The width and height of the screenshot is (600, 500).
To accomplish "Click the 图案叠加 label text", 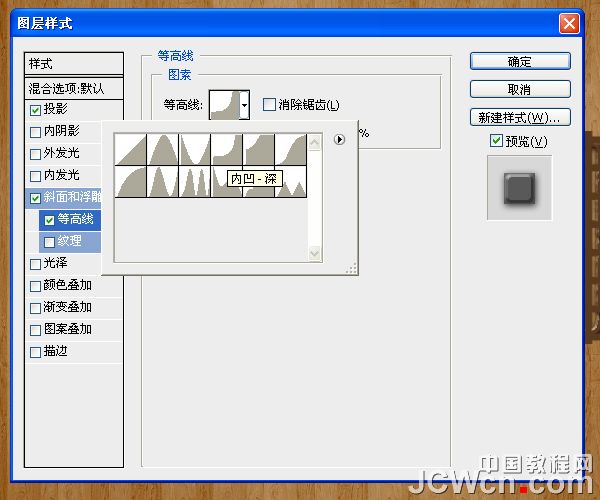I will click(67, 329).
